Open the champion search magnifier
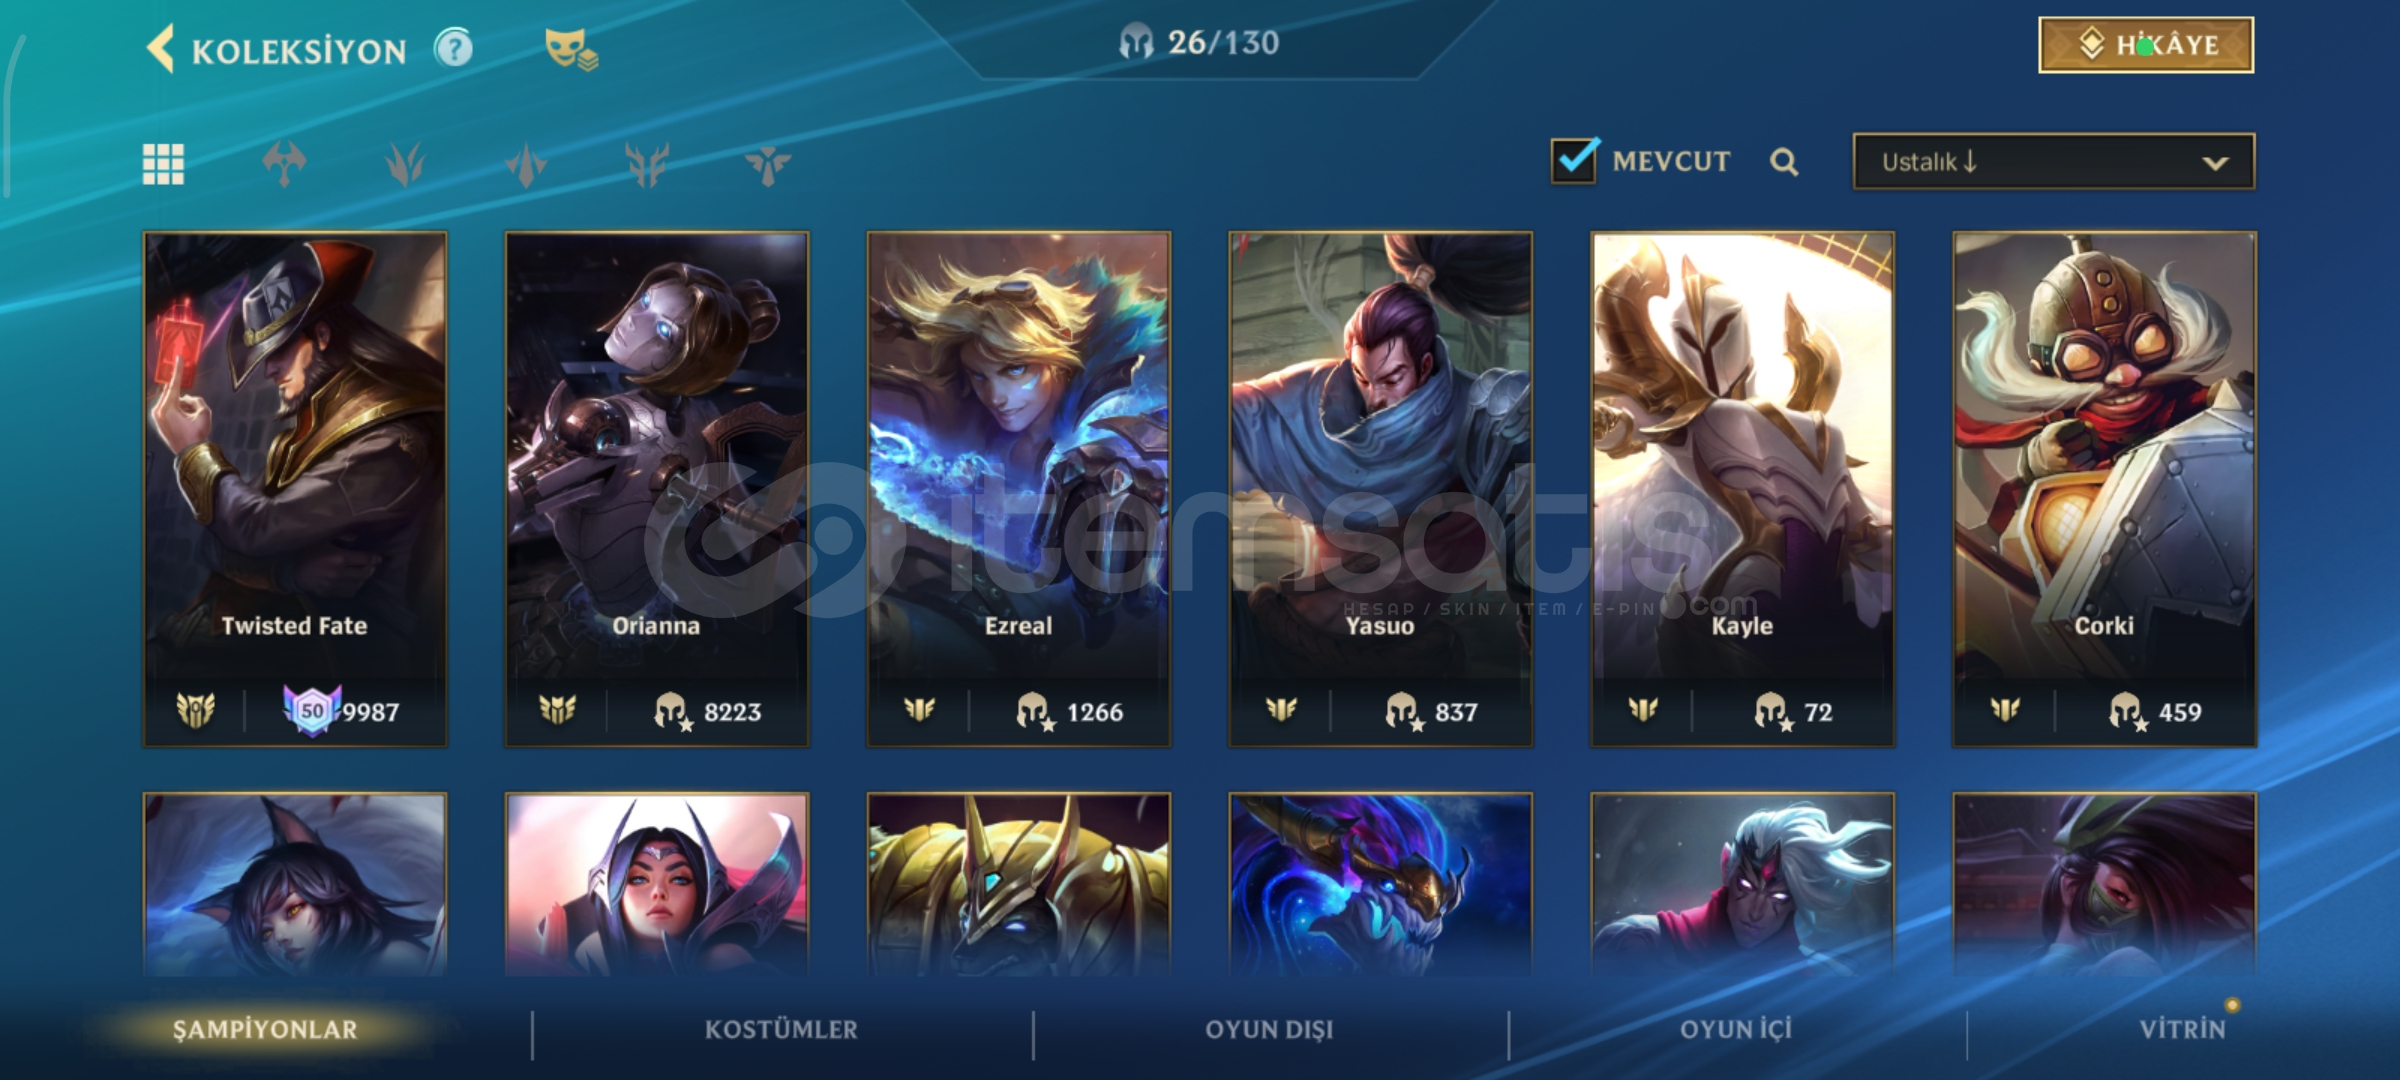Viewport: 2400px width, 1080px height. (x=1784, y=162)
